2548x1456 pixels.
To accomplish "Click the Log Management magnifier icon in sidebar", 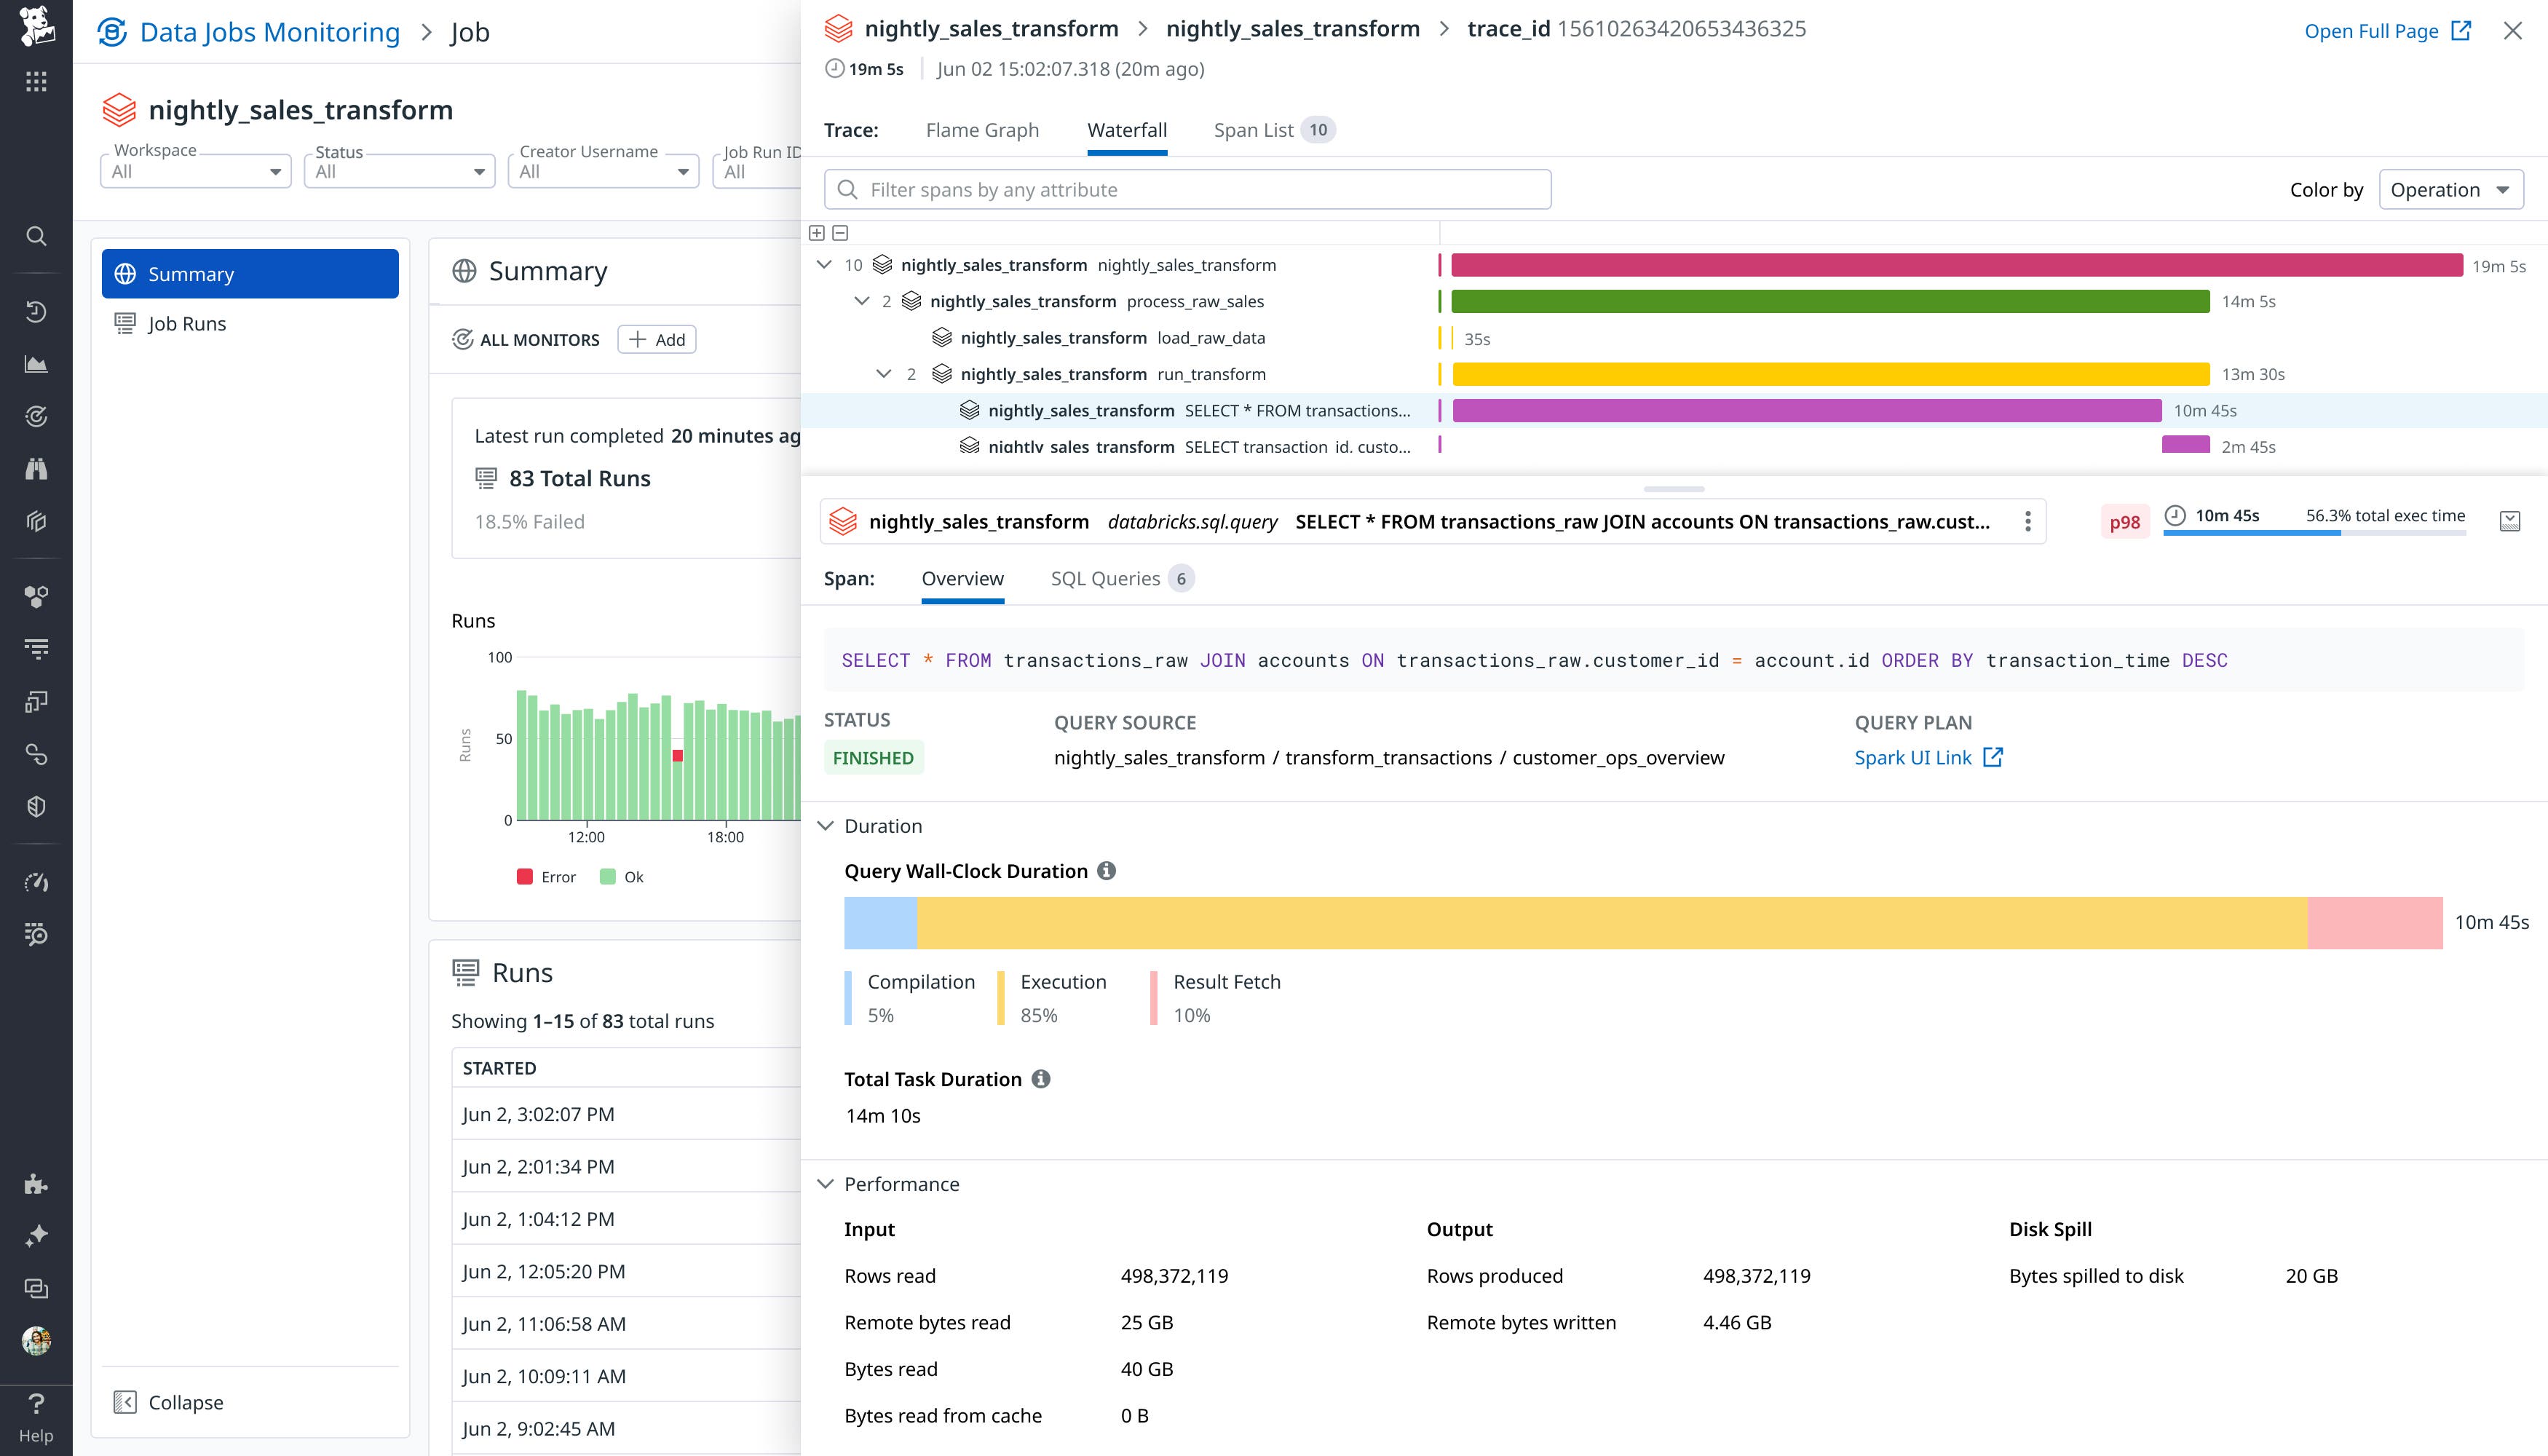I will point(36,935).
